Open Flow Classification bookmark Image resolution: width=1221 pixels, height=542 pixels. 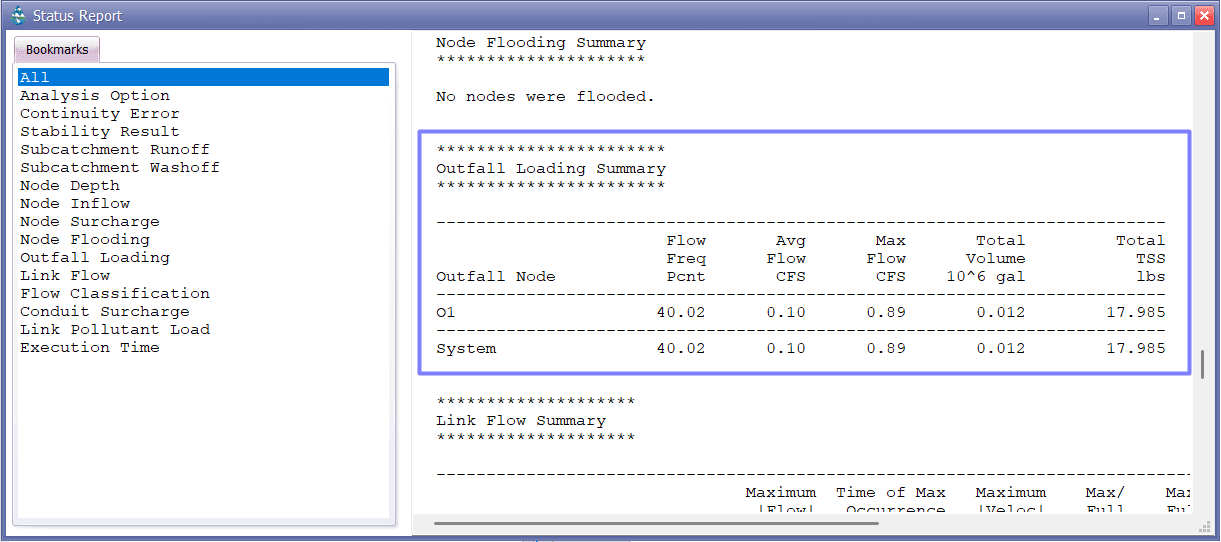point(115,293)
